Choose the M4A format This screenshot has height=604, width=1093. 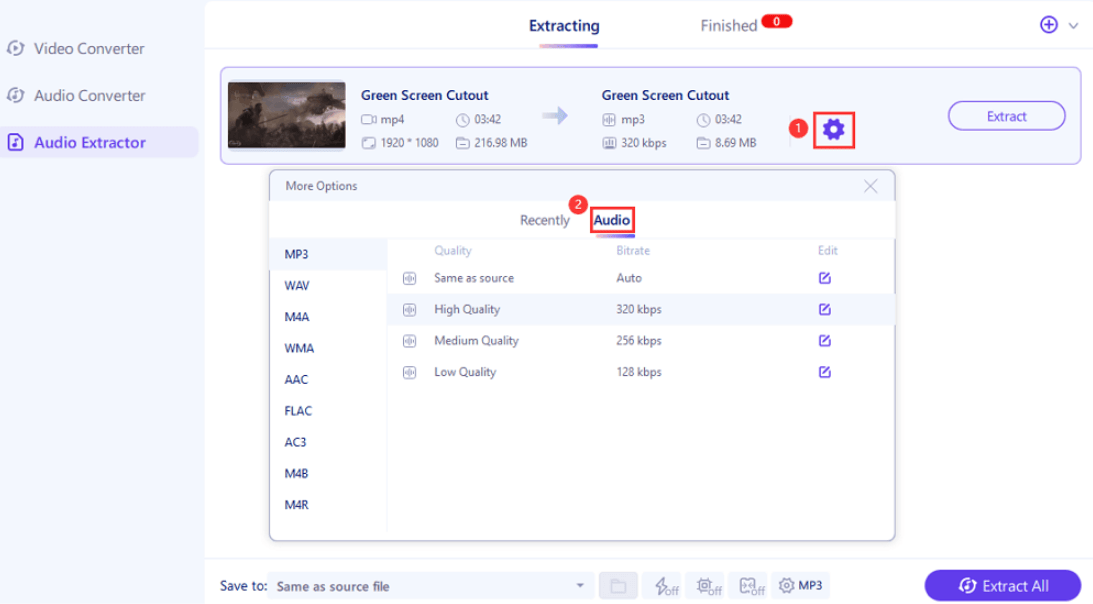[328, 317]
